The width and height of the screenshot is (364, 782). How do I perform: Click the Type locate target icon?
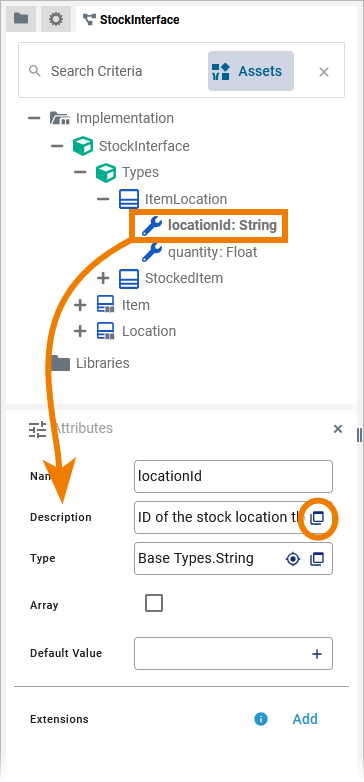coord(293,559)
